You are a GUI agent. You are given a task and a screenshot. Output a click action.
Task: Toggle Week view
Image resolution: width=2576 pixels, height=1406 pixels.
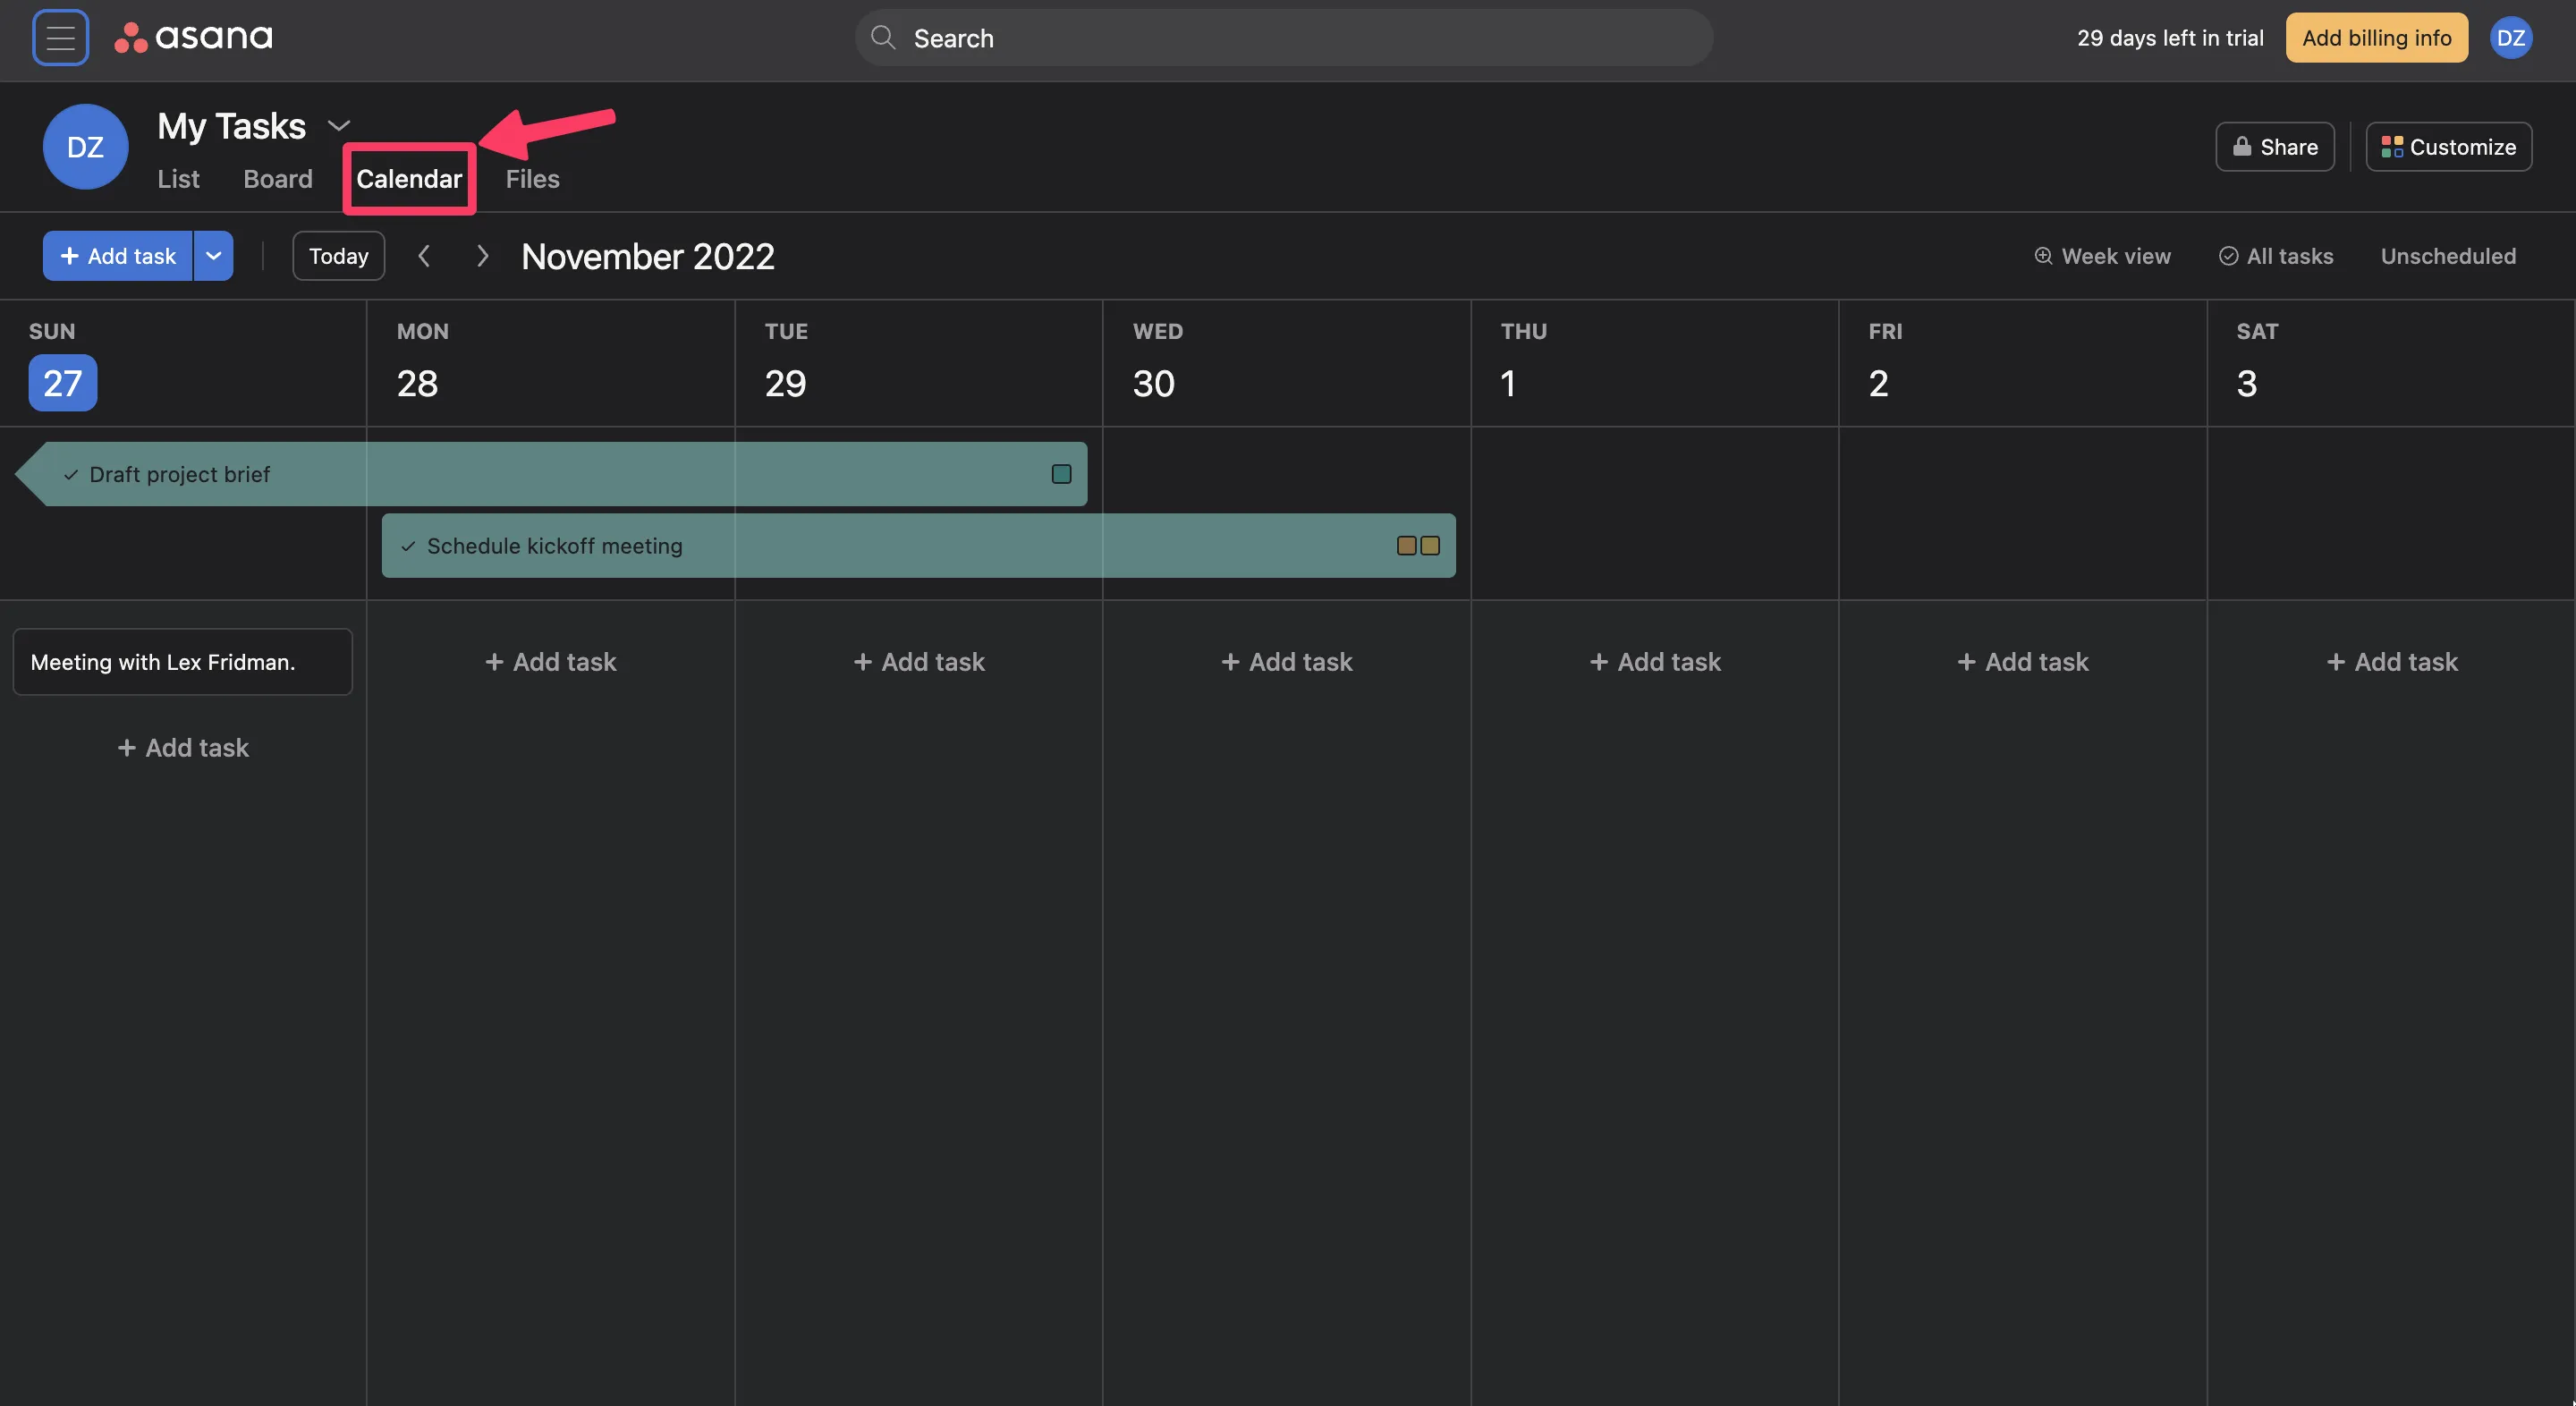point(2102,256)
